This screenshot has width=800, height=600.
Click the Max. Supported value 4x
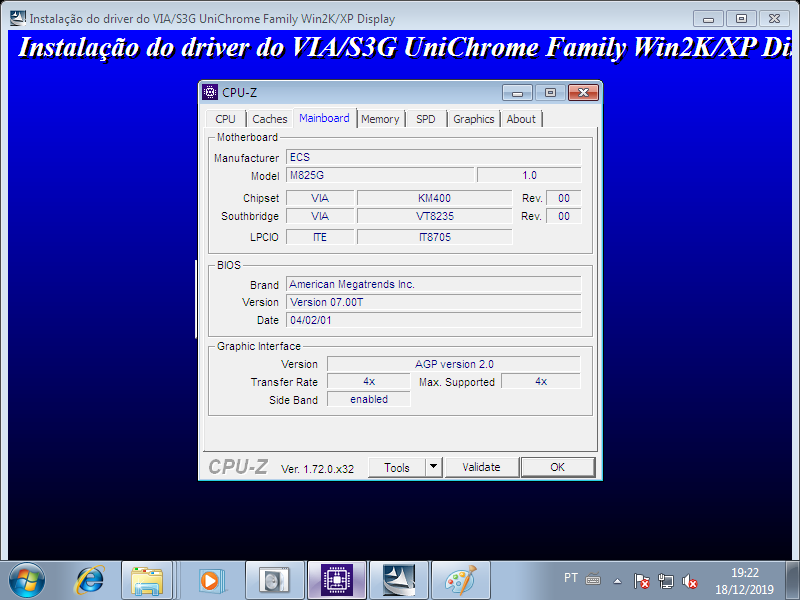coord(541,381)
